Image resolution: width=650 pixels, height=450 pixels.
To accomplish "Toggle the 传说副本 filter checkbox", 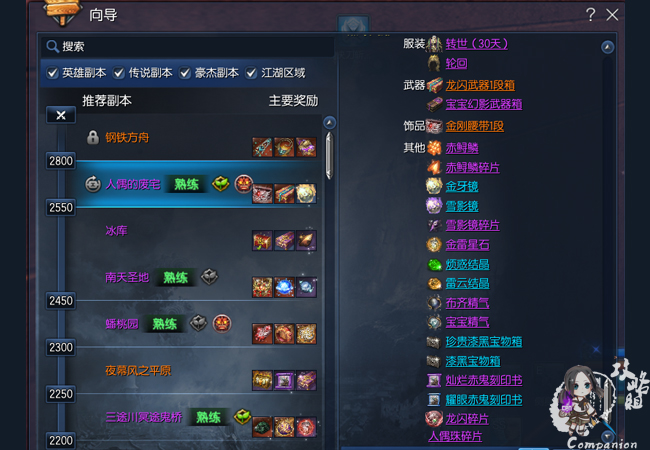I will click(119, 73).
